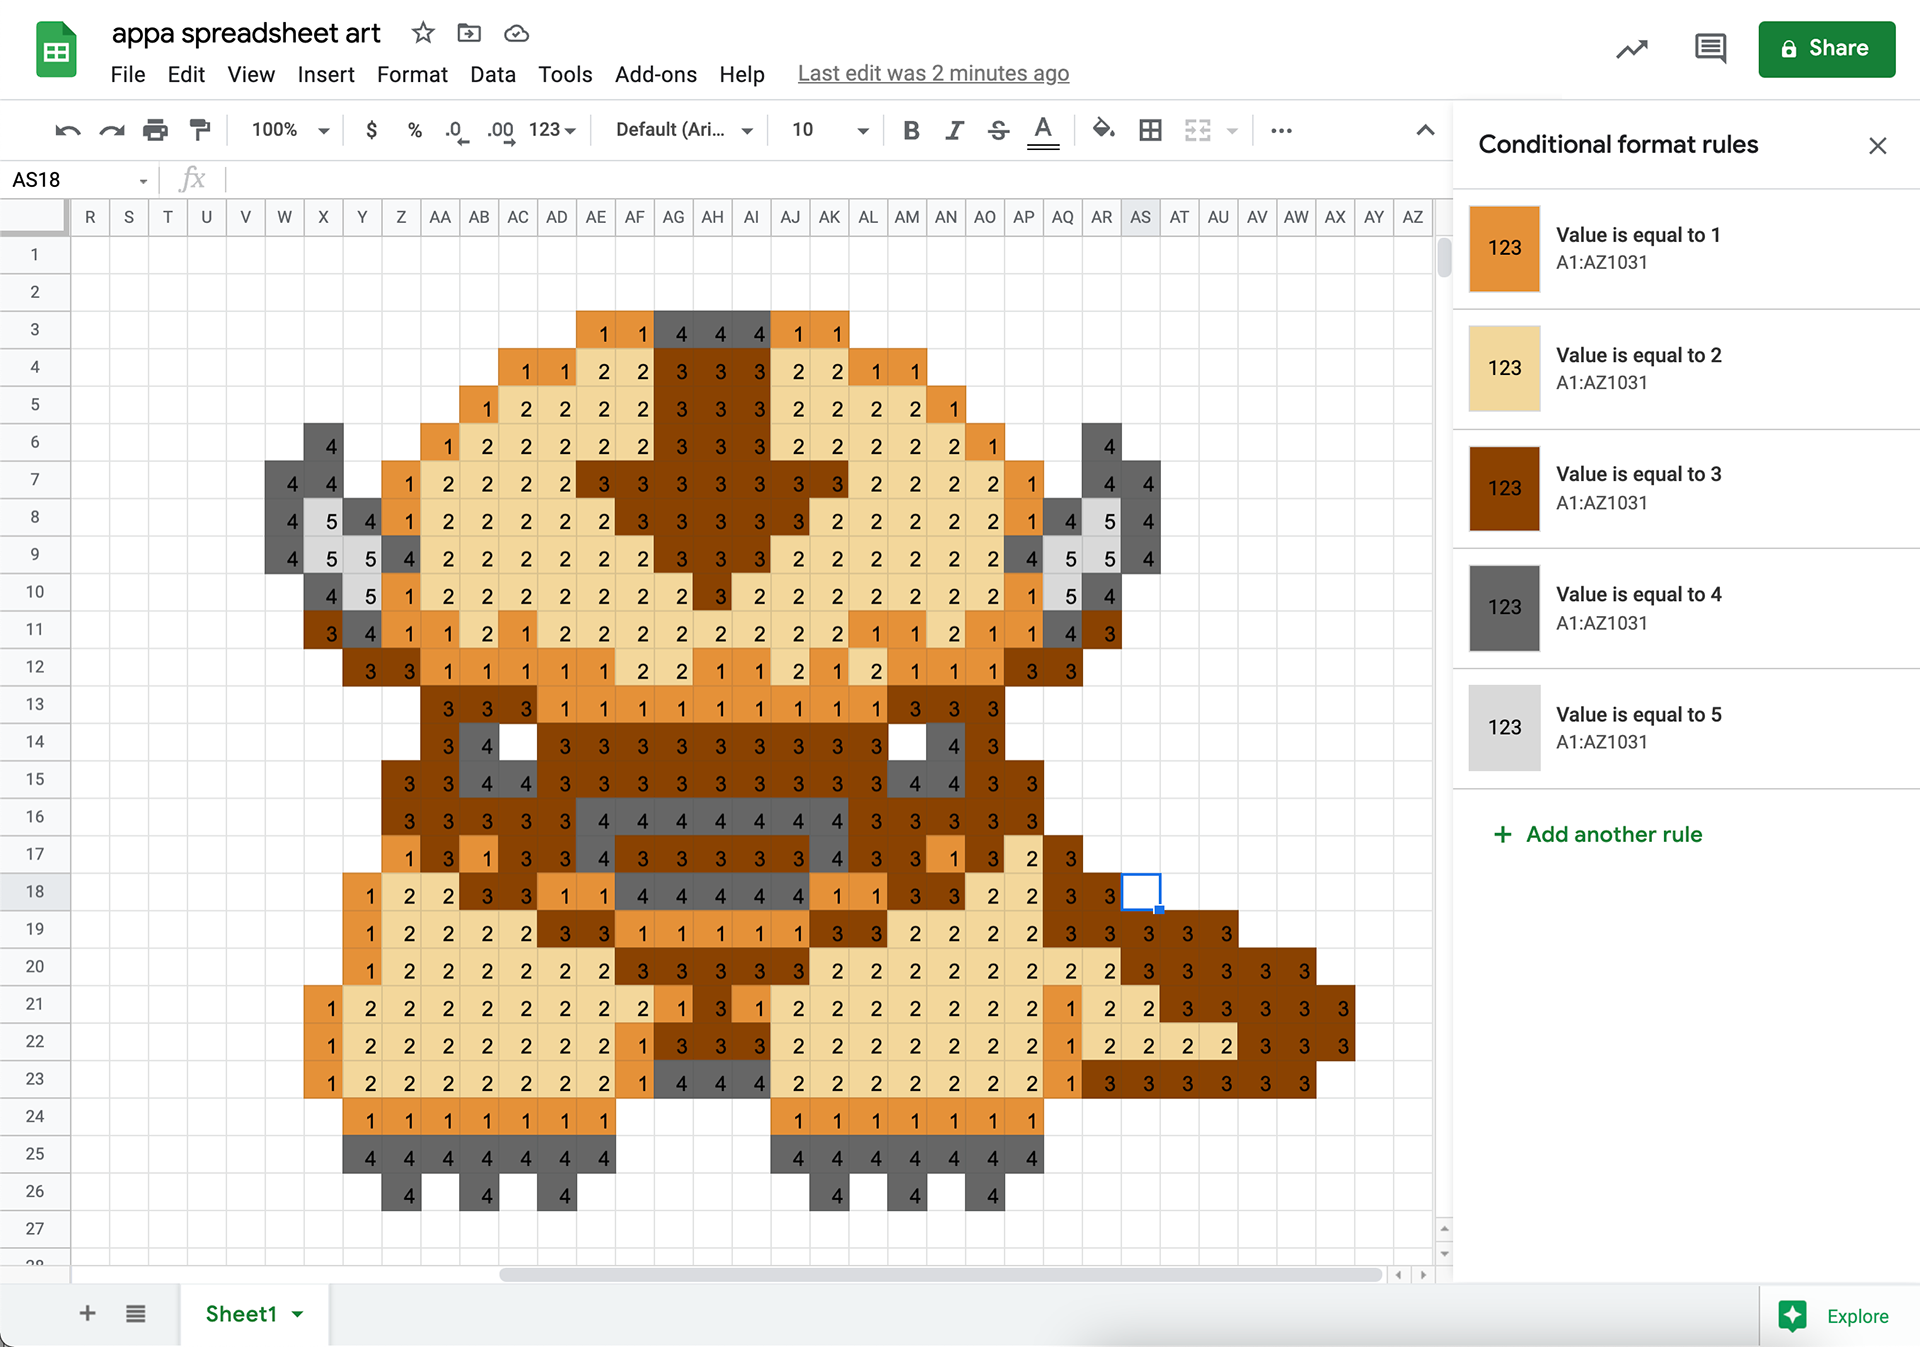Collapse the menus with chevron
This screenshot has height=1347, width=1920.
[x=1425, y=130]
